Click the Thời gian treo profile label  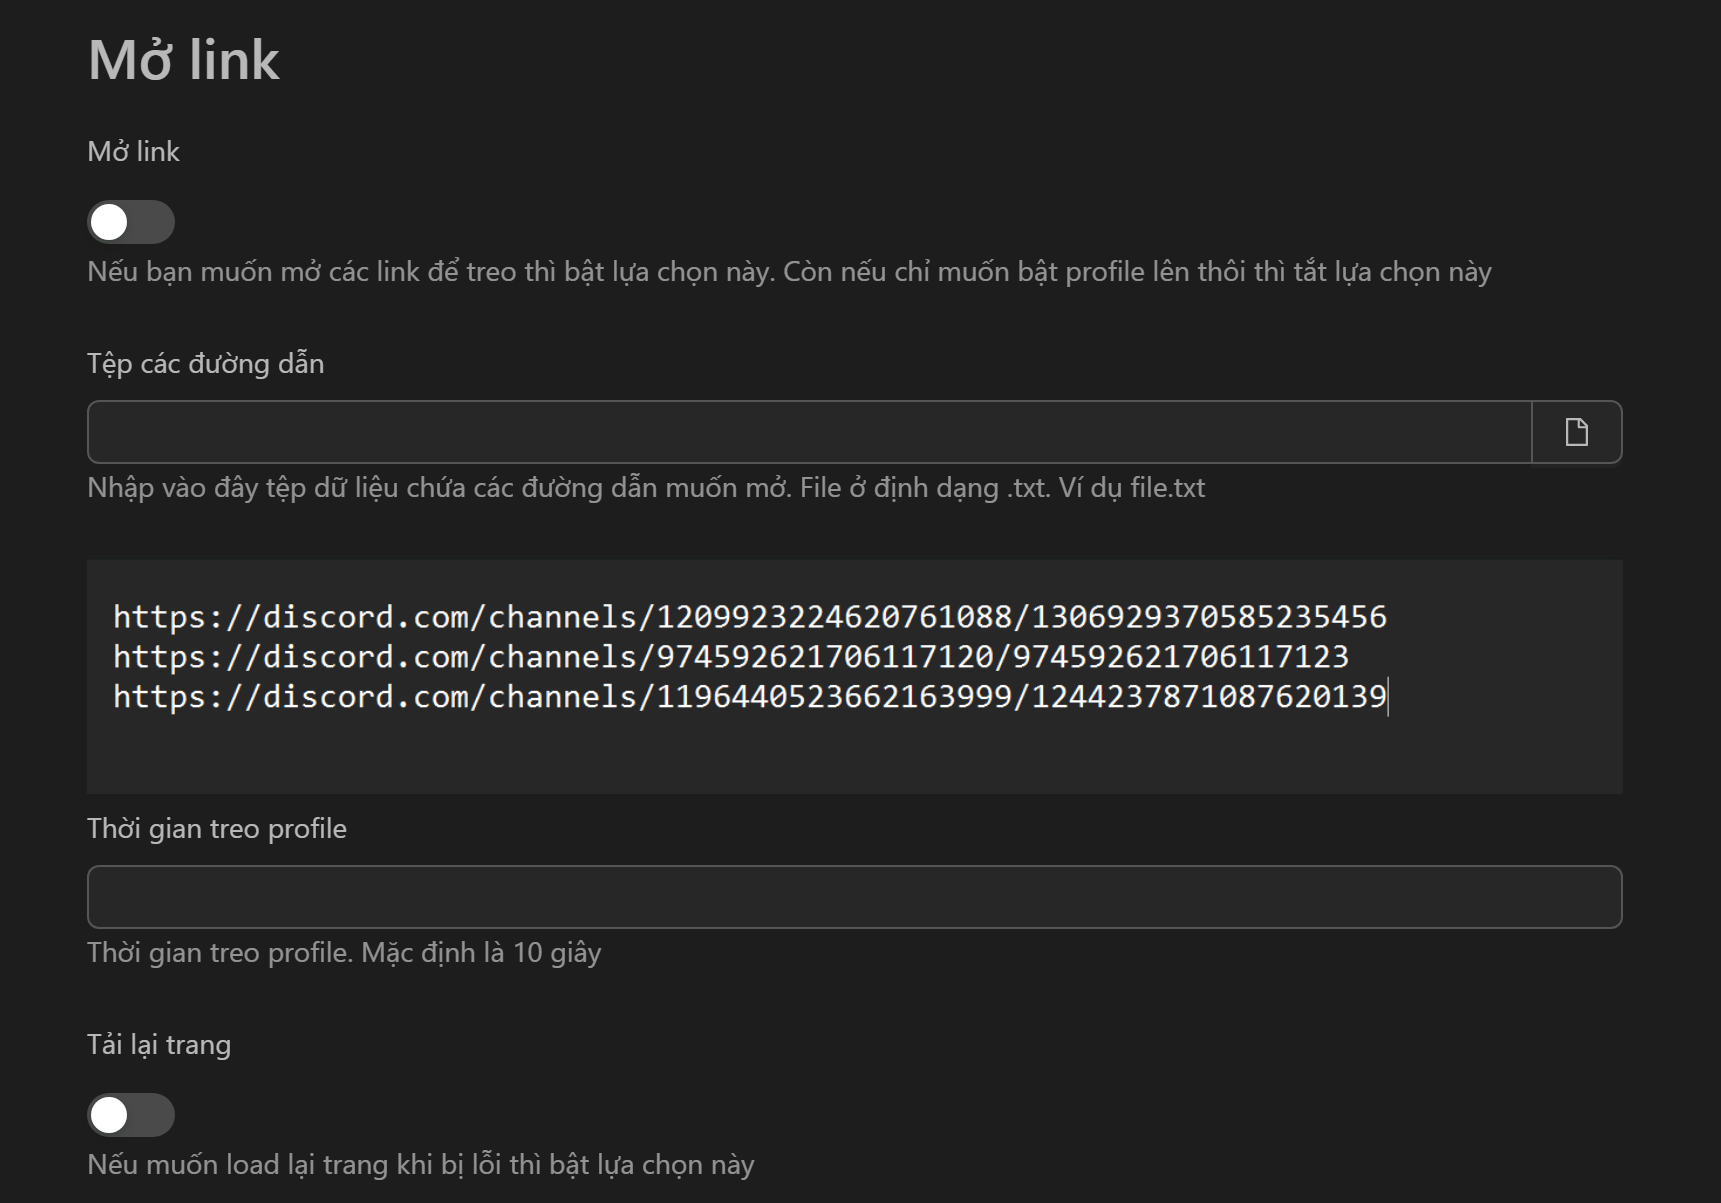coord(216,829)
